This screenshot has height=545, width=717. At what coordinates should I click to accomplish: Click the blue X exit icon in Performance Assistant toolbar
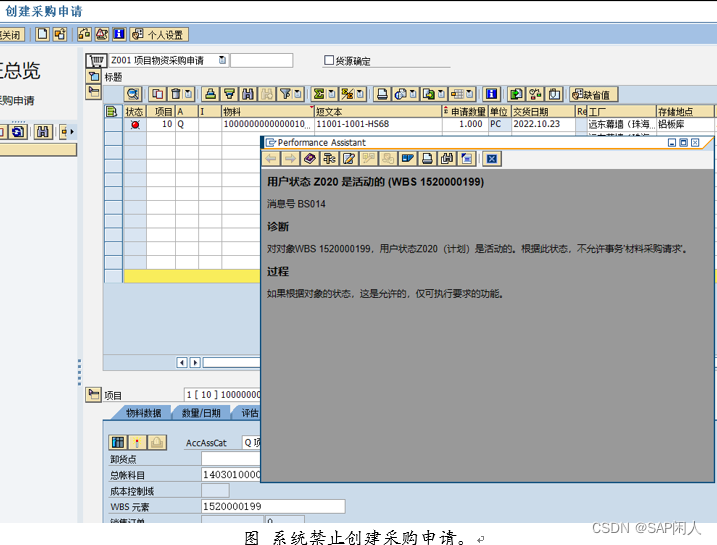pos(492,159)
